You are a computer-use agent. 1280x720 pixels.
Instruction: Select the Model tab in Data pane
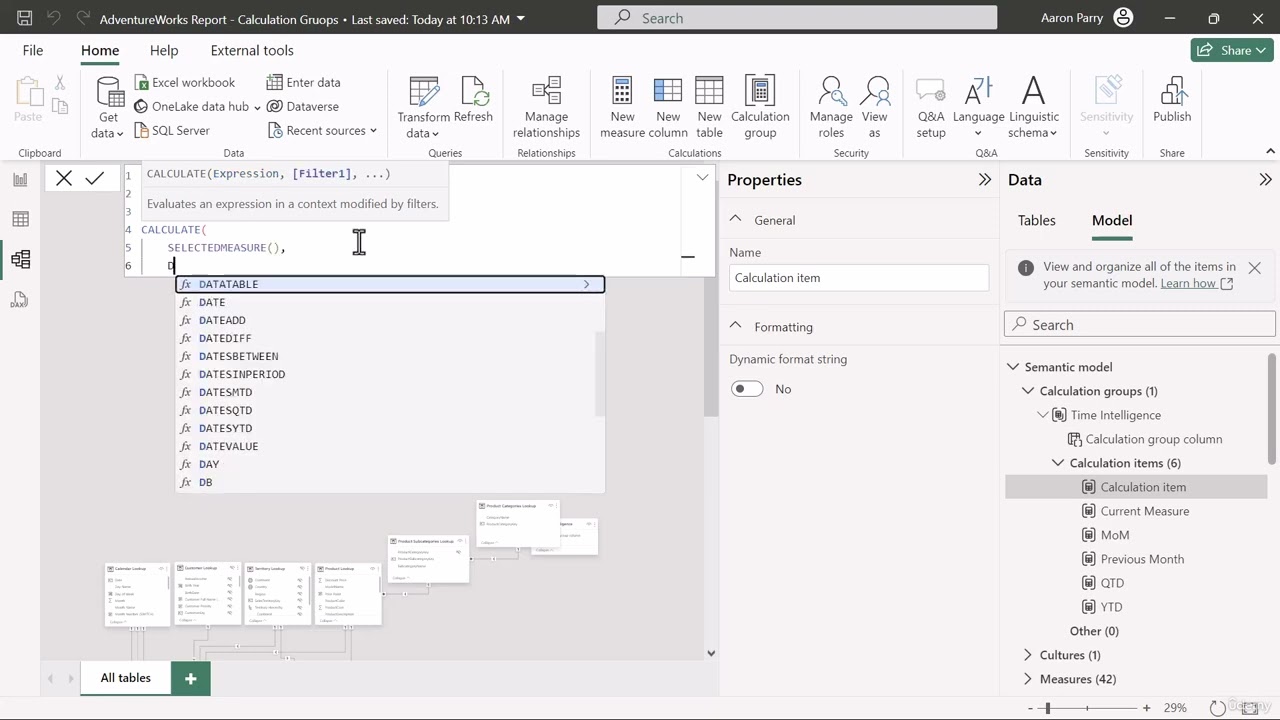pyautogui.click(x=1112, y=220)
